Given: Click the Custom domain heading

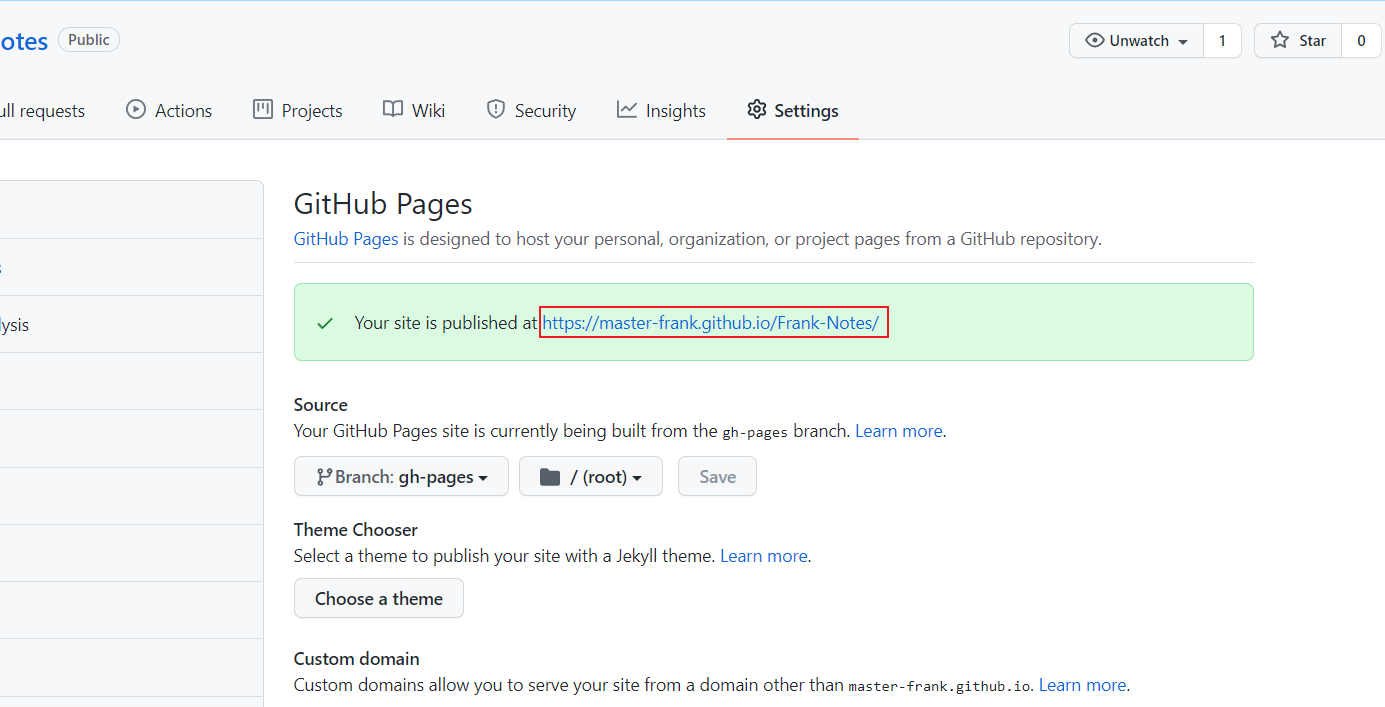Looking at the screenshot, I should coord(357,659).
